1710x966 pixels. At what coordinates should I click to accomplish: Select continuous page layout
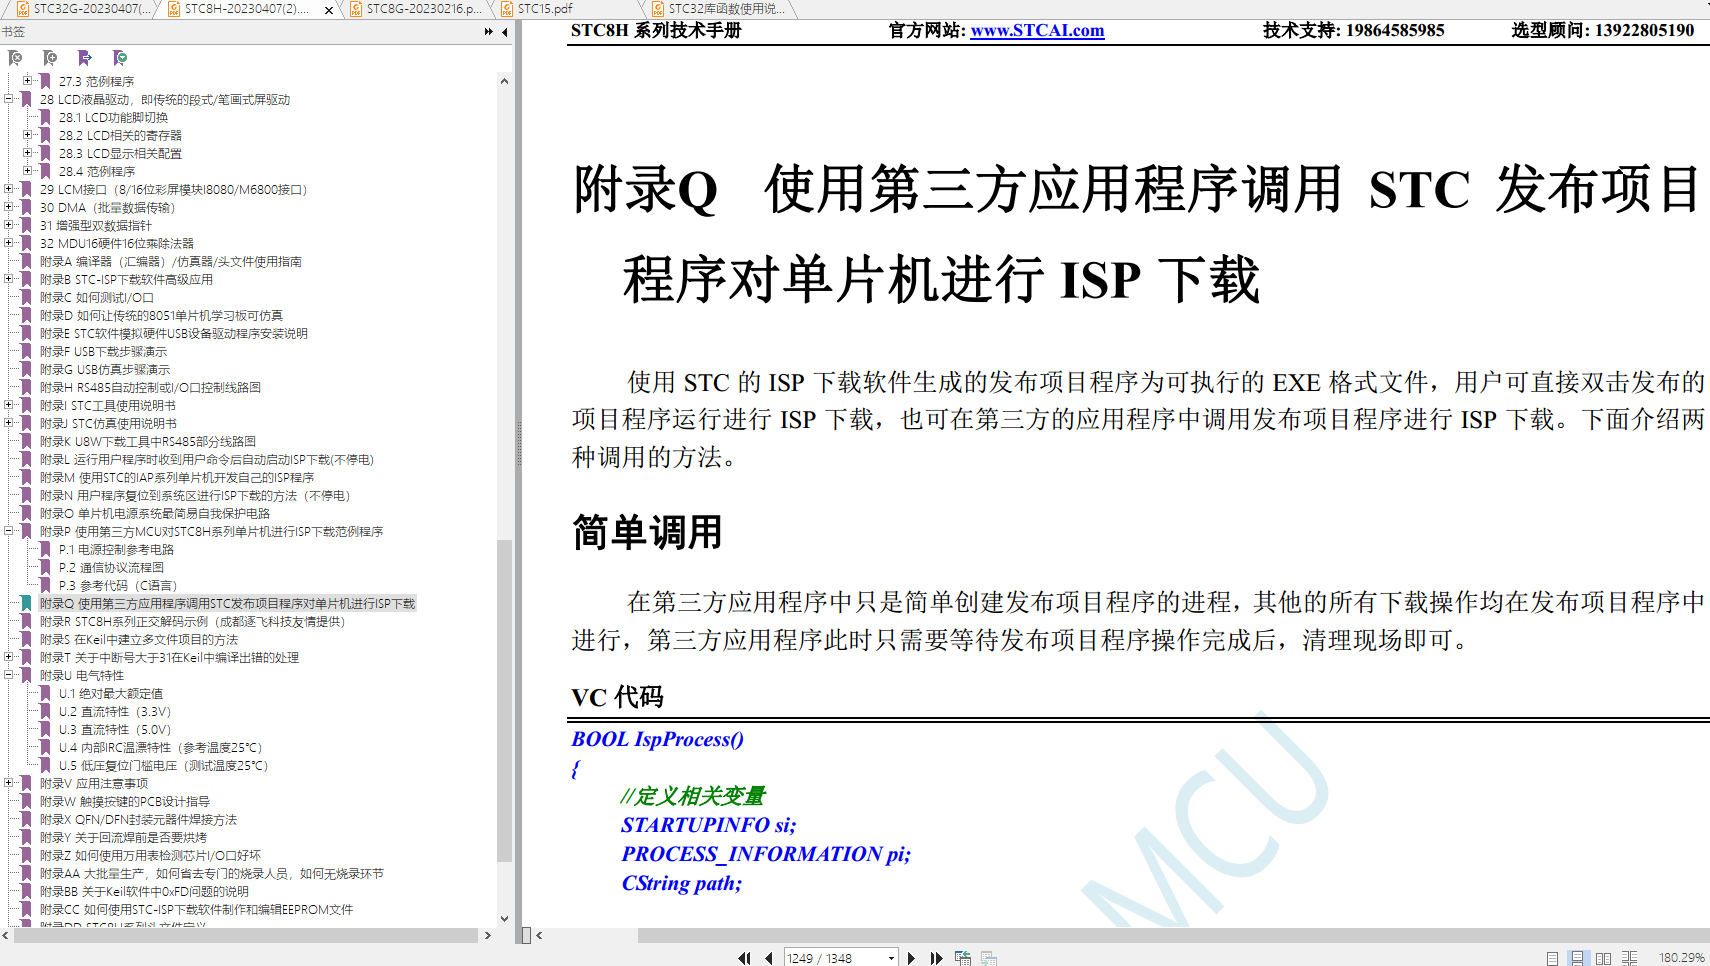pyautogui.click(x=1577, y=958)
